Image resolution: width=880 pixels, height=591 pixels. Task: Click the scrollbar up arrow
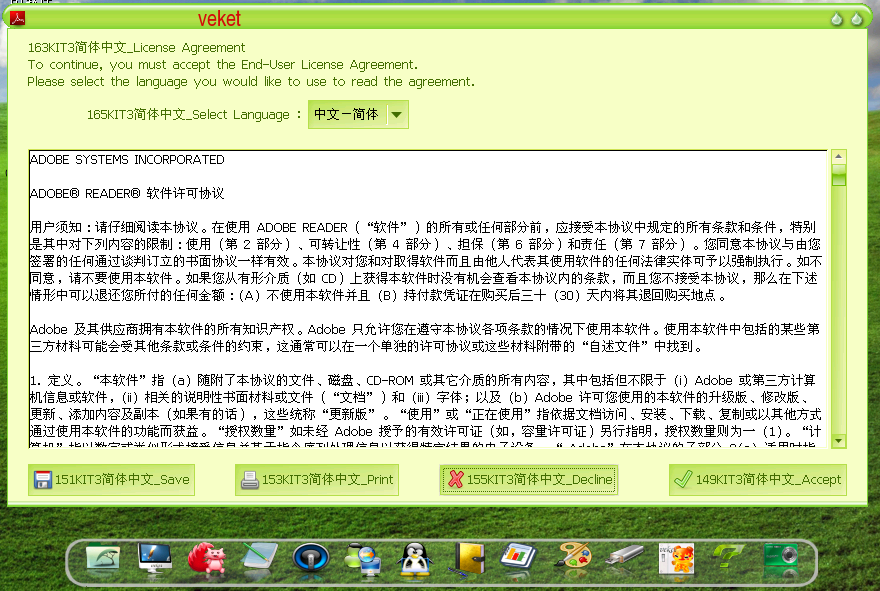pyautogui.click(x=839, y=157)
